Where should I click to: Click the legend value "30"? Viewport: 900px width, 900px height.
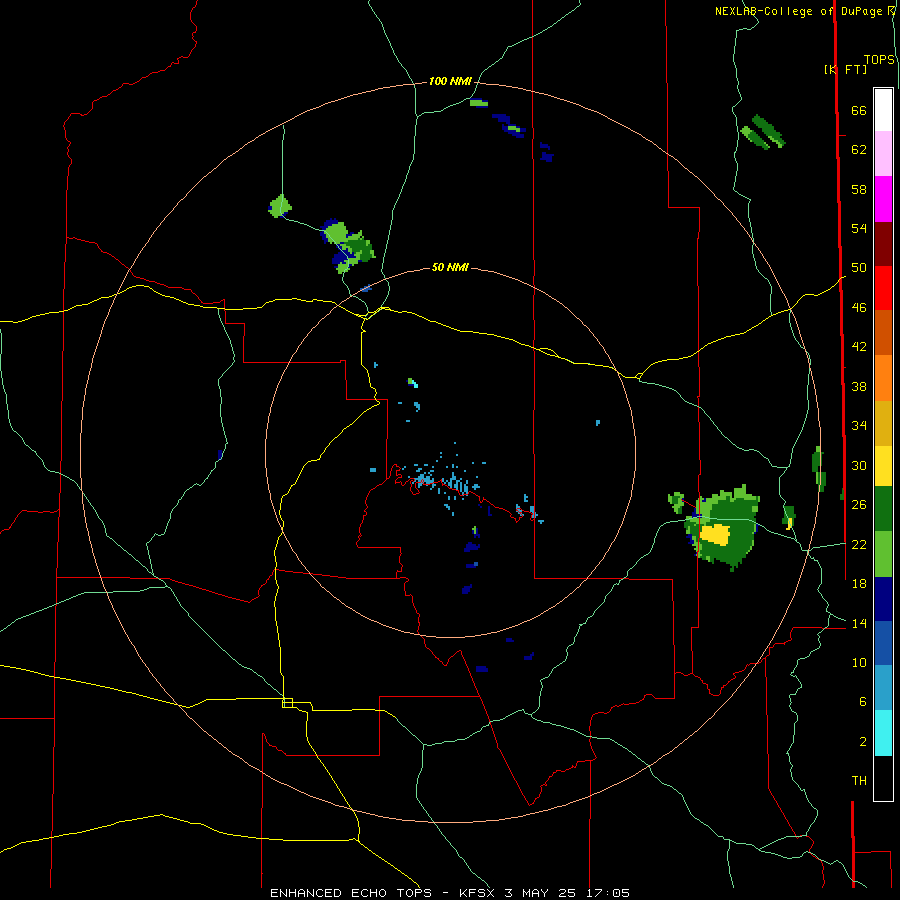tap(859, 465)
